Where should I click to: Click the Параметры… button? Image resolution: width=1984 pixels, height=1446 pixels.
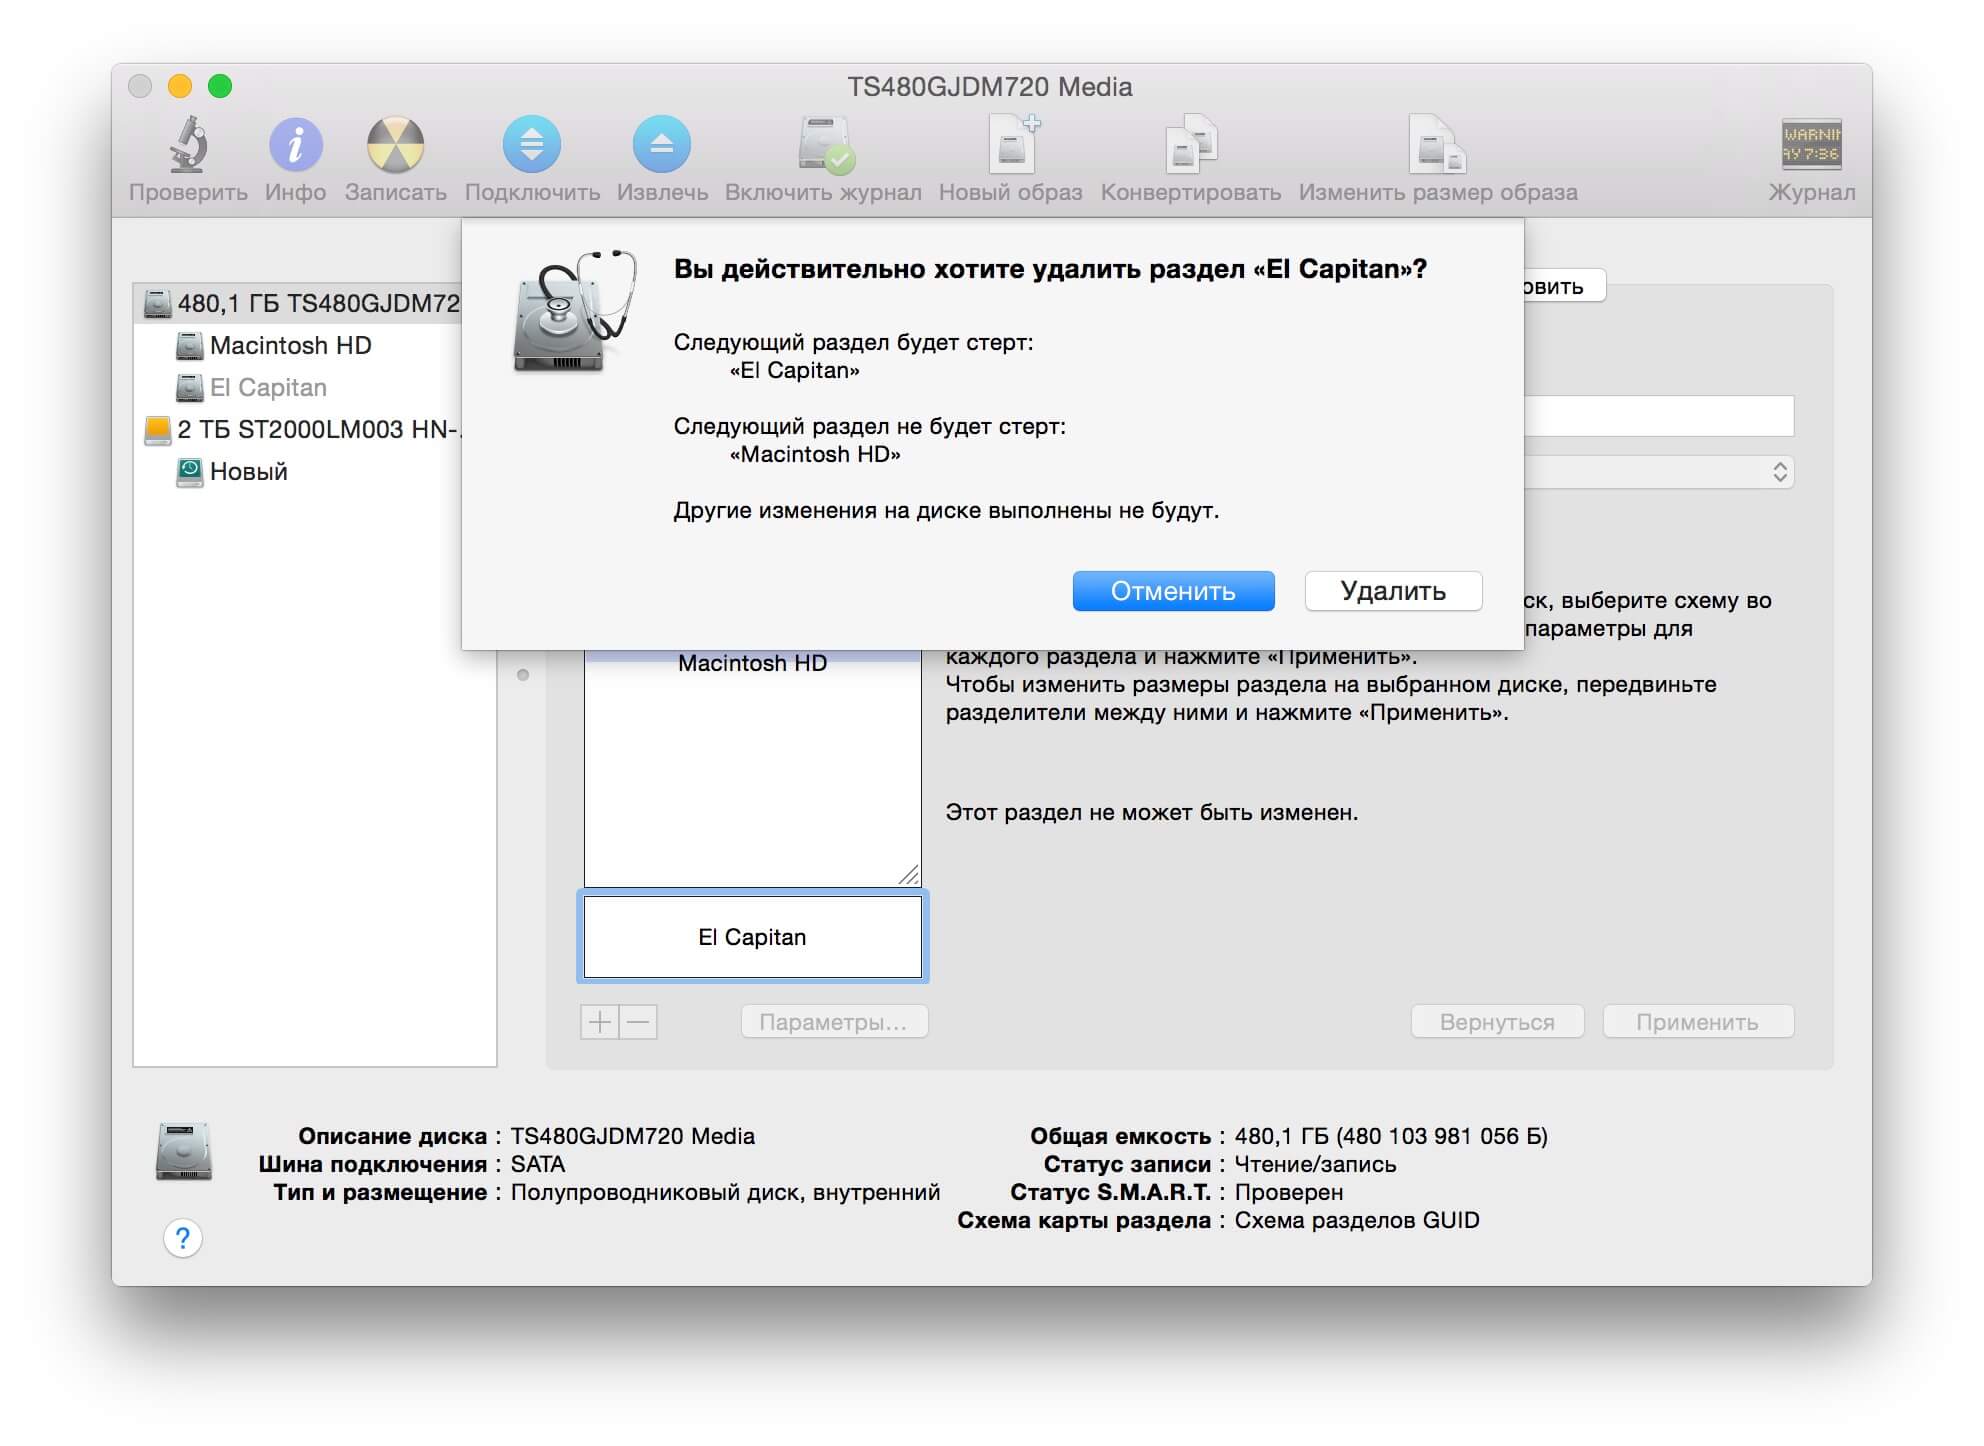834,1022
